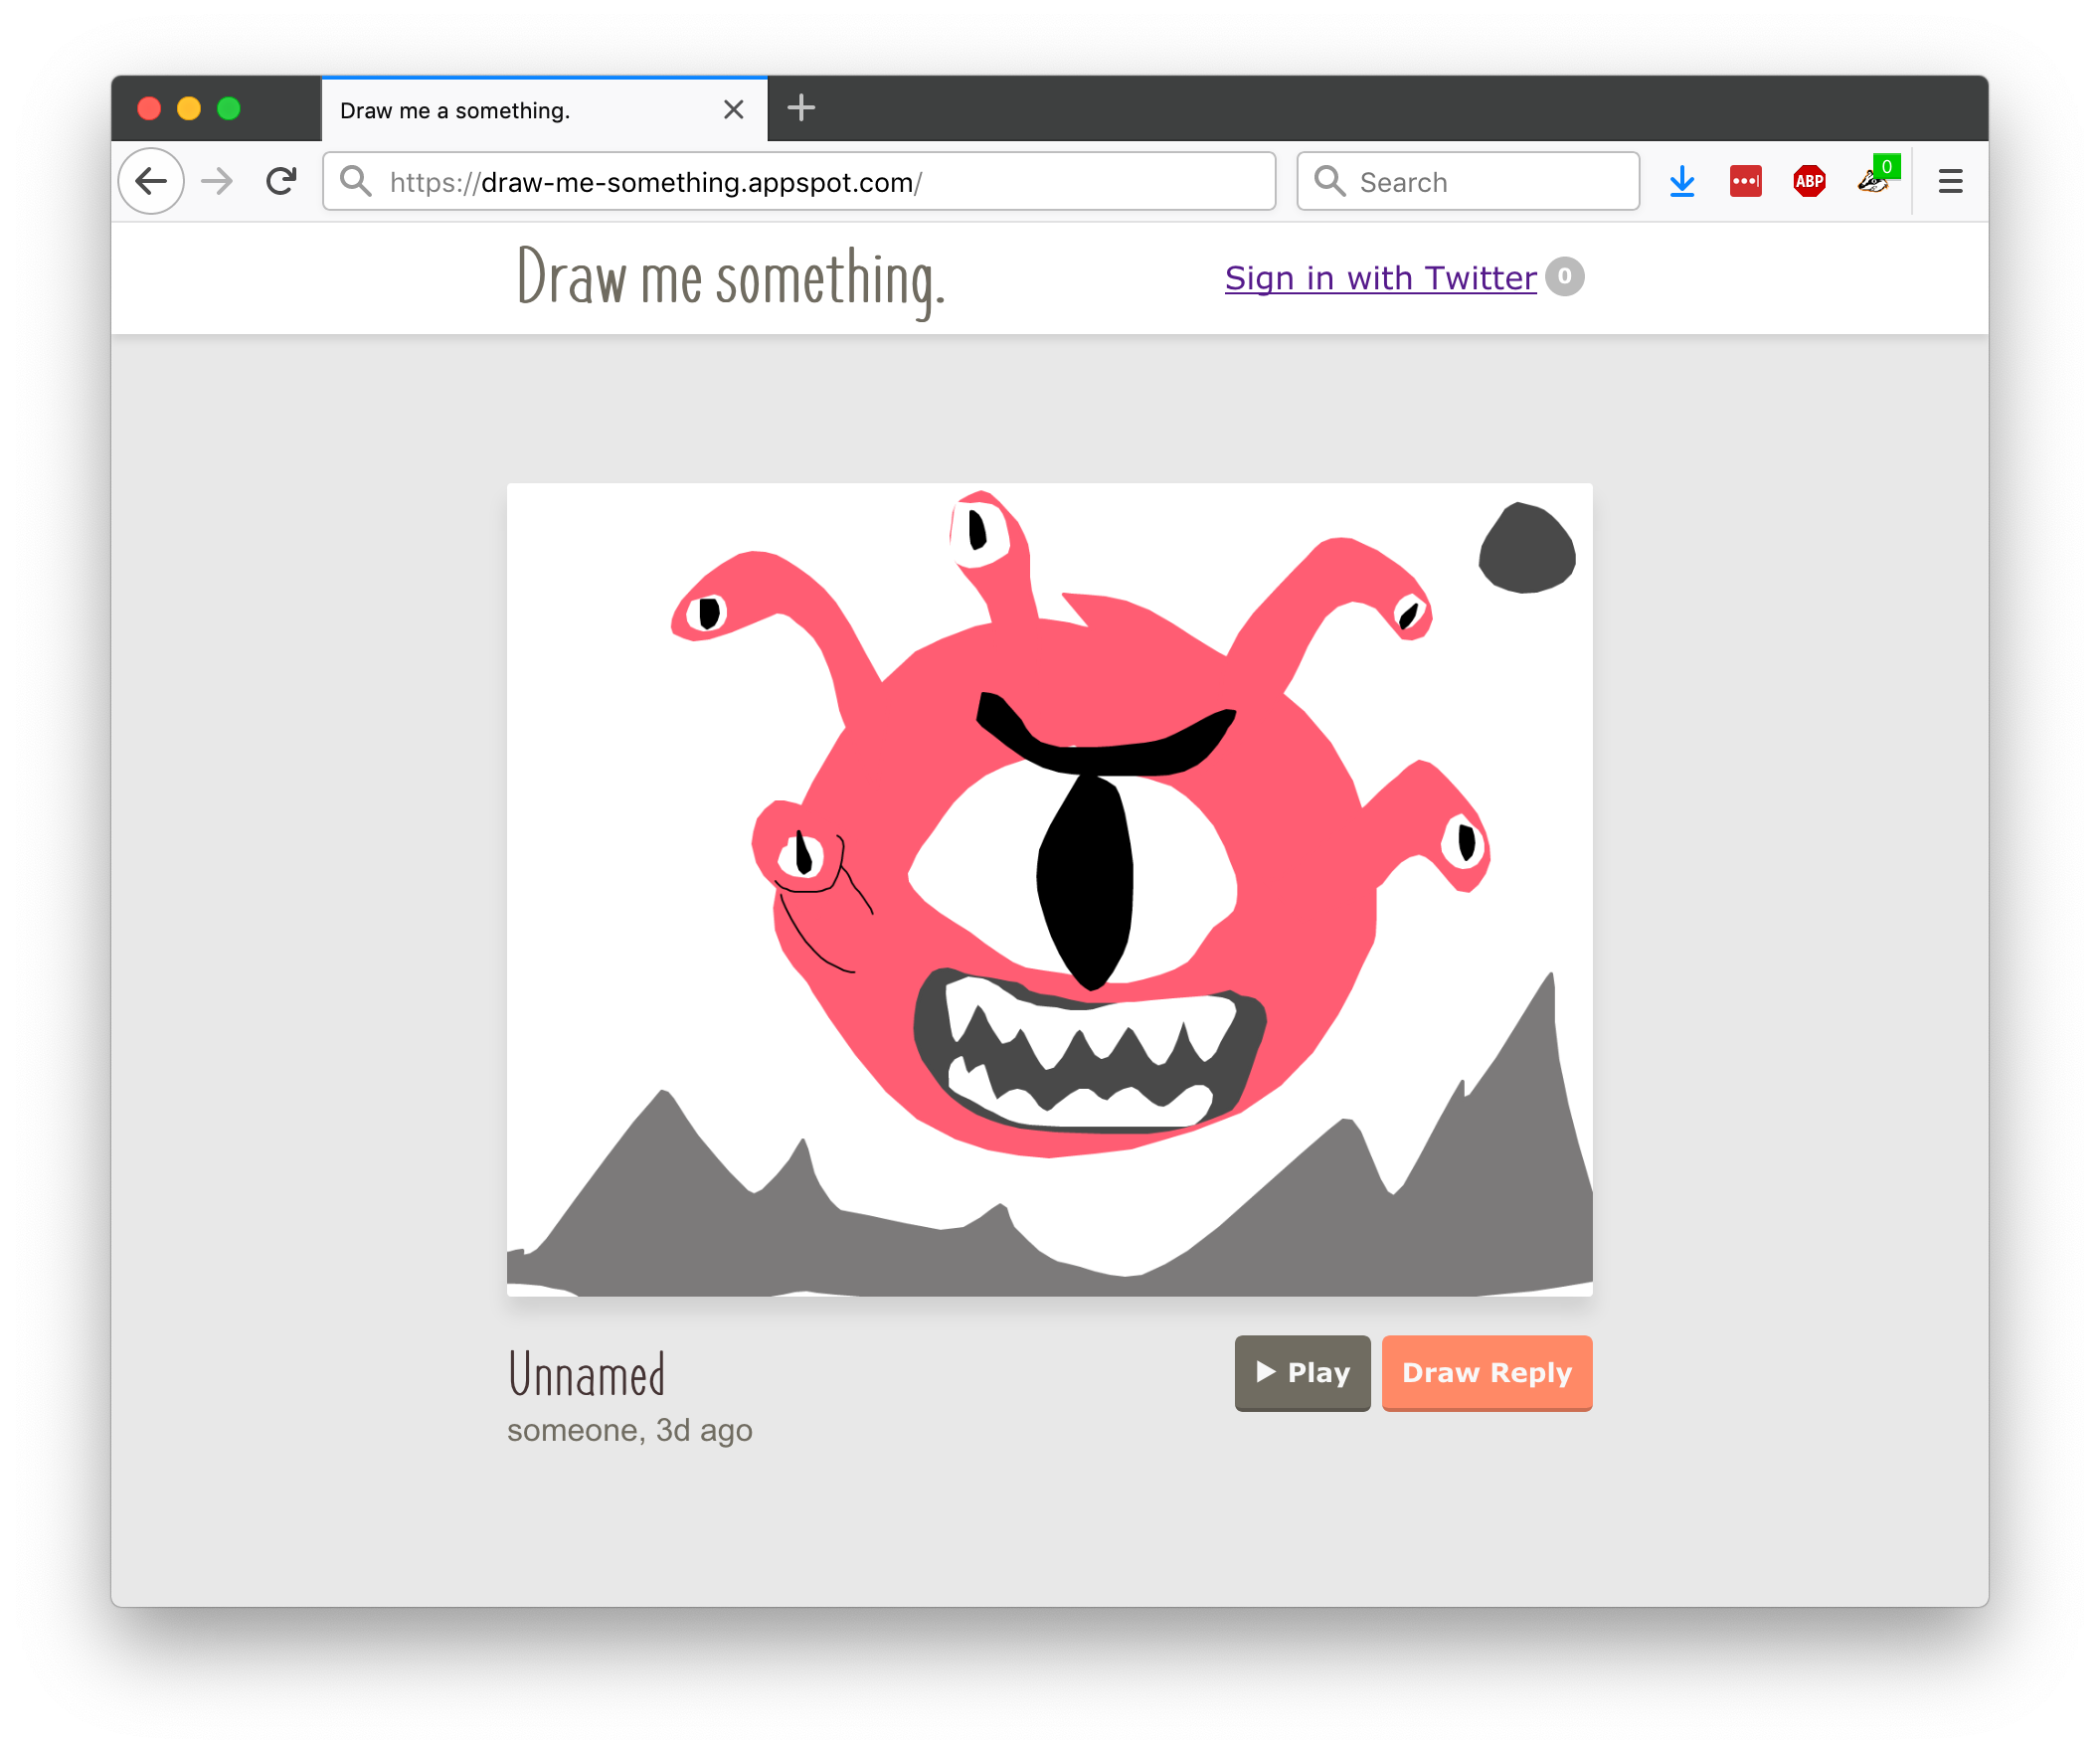2100x1754 pixels.
Task: Close the 'Draw me a something.' tab
Action: click(733, 109)
